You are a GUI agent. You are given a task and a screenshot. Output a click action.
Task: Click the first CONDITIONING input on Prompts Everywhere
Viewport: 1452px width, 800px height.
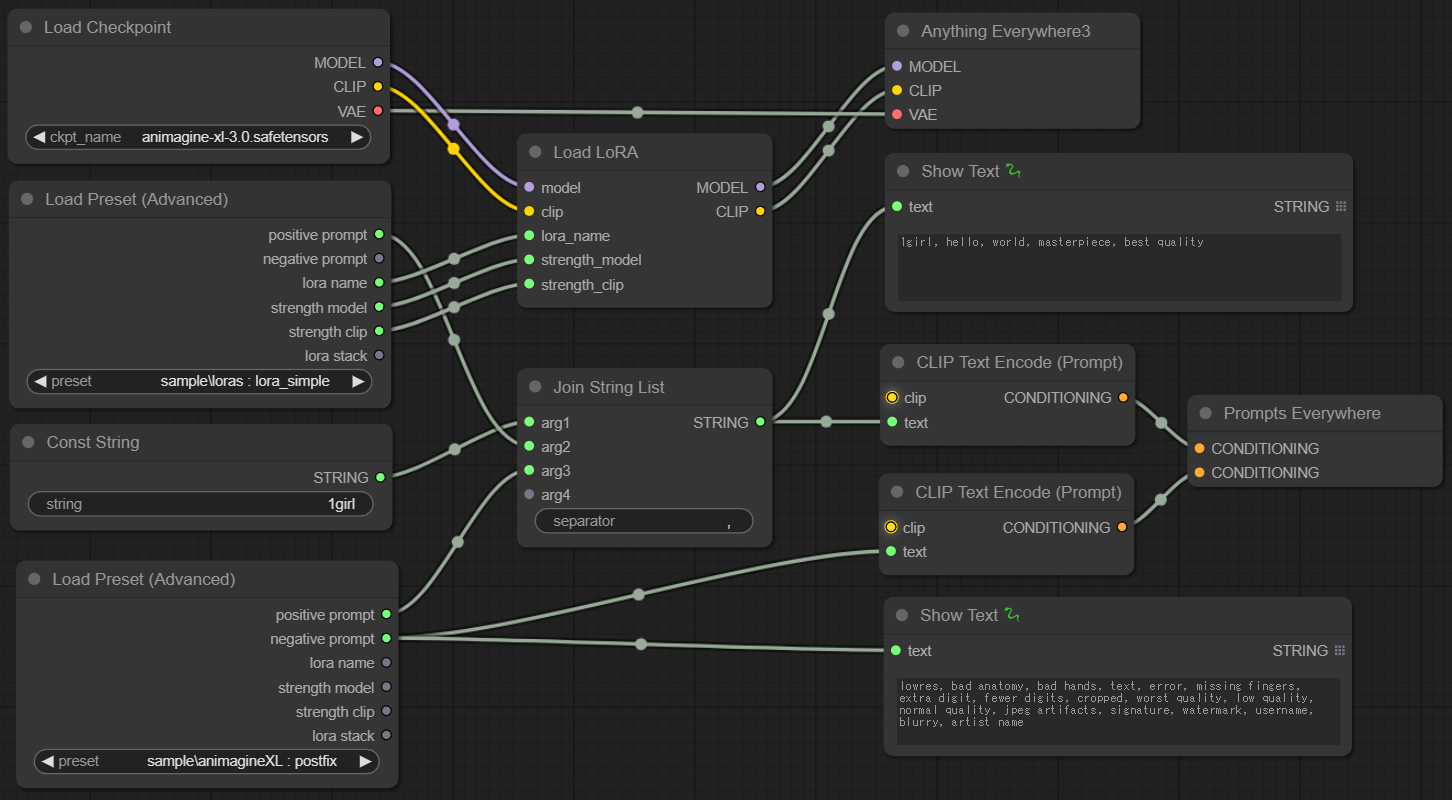[1199, 448]
